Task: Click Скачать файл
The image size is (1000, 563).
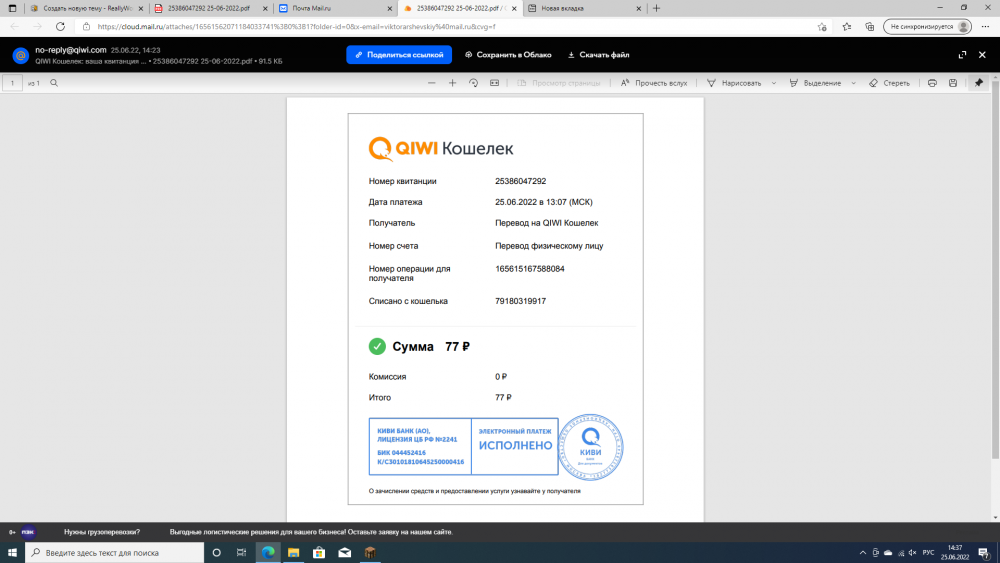Action: 598,55
